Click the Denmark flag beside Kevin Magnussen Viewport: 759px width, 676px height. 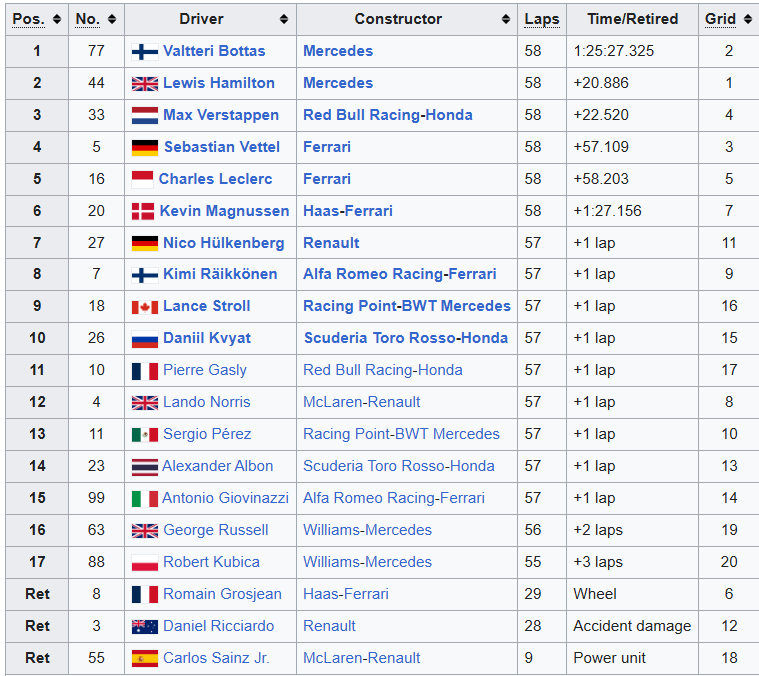click(x=143, y=211)
